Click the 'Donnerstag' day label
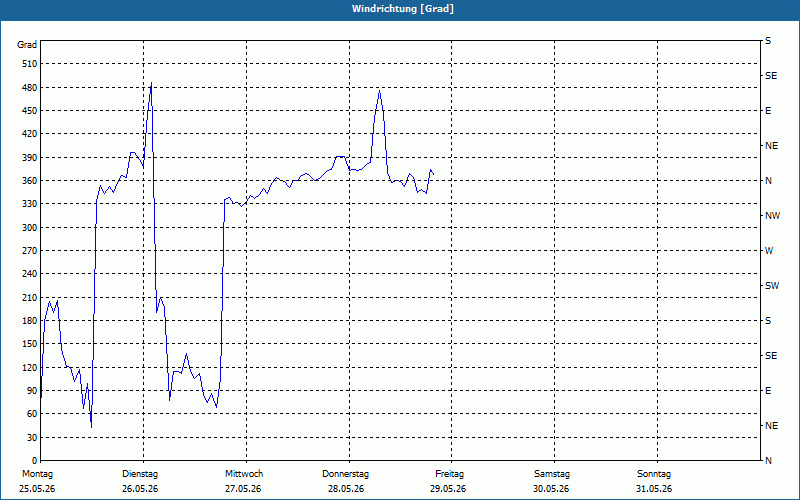 (x=345, y=474)
